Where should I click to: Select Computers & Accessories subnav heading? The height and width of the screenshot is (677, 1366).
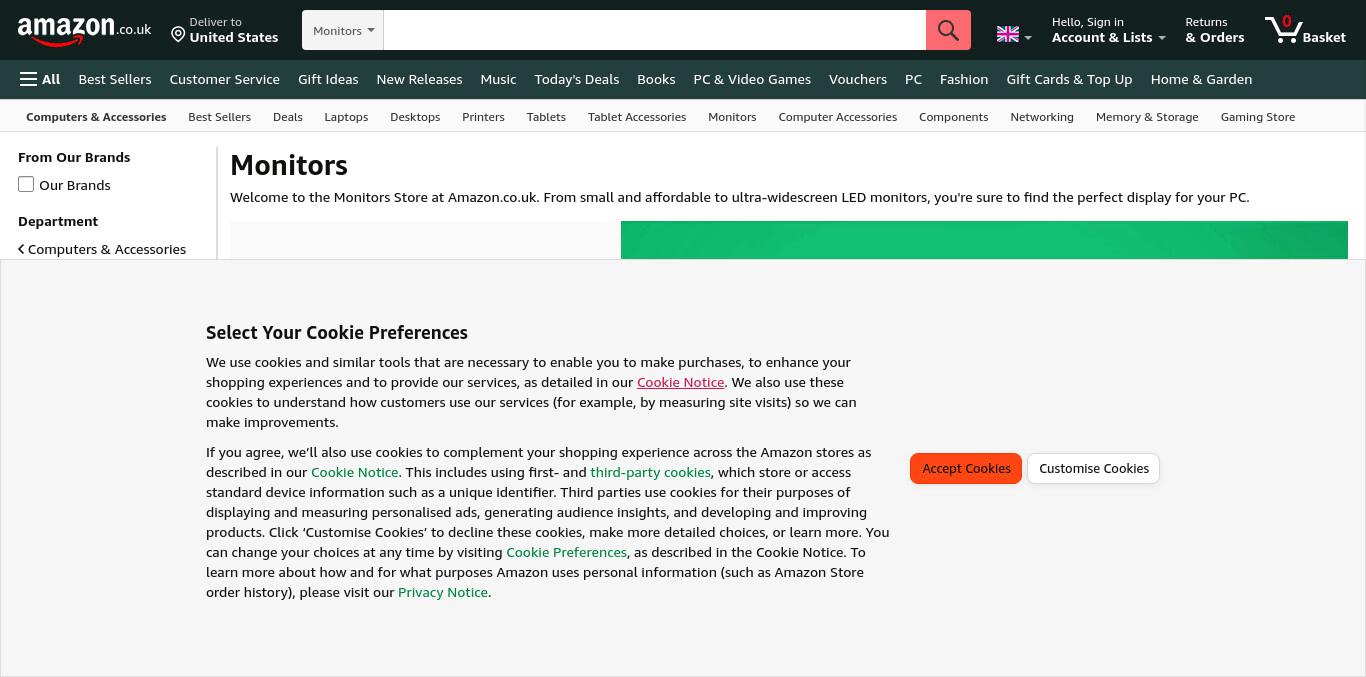(96, 117)
